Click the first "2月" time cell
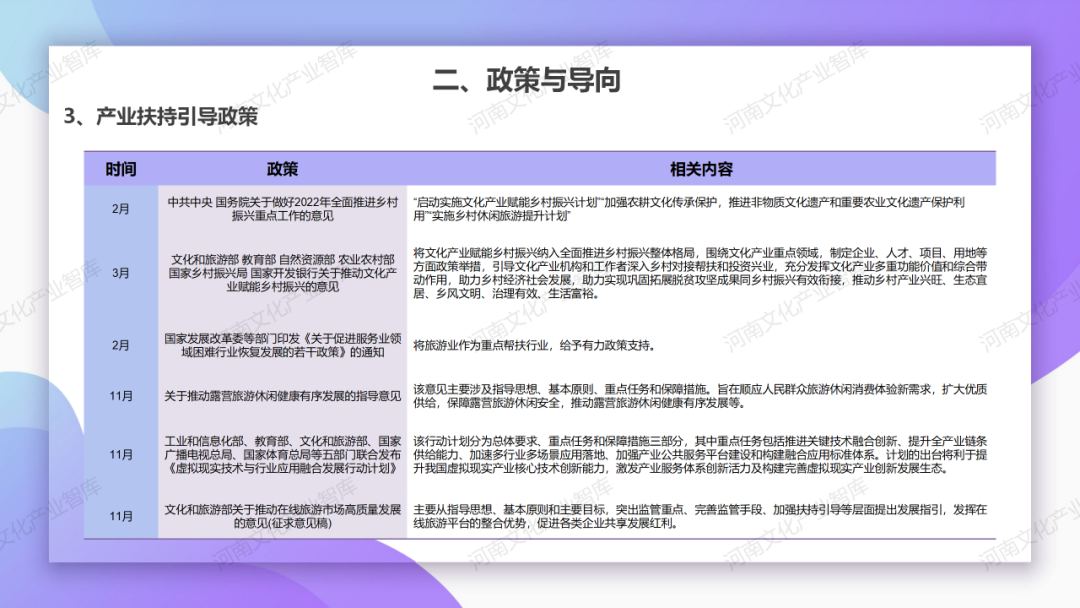 coord(122,207)
